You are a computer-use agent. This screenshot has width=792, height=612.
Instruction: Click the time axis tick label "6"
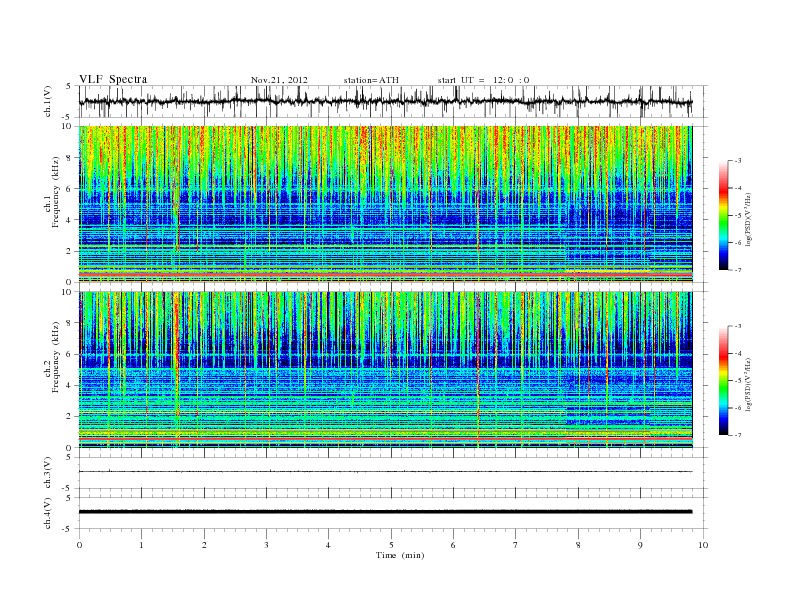pos(453,545)
